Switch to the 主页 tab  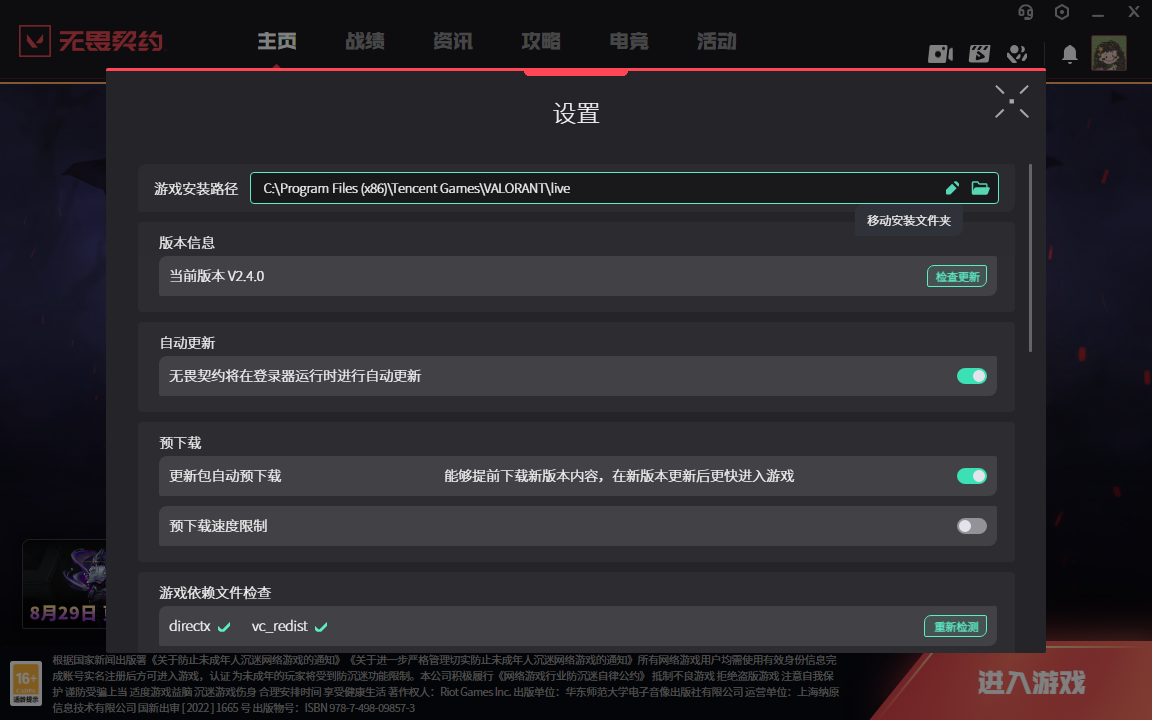click(x=277, y=41)
